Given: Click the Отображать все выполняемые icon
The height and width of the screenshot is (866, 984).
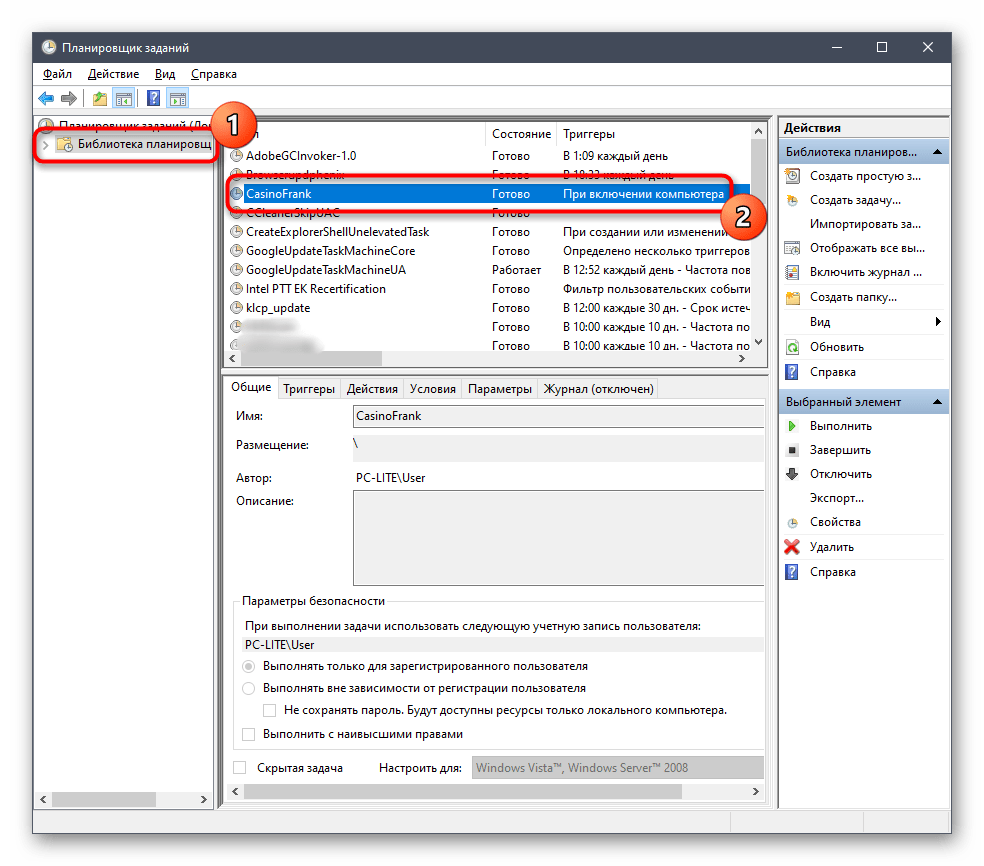Looking at the screenshot, I should click(793, 248).
